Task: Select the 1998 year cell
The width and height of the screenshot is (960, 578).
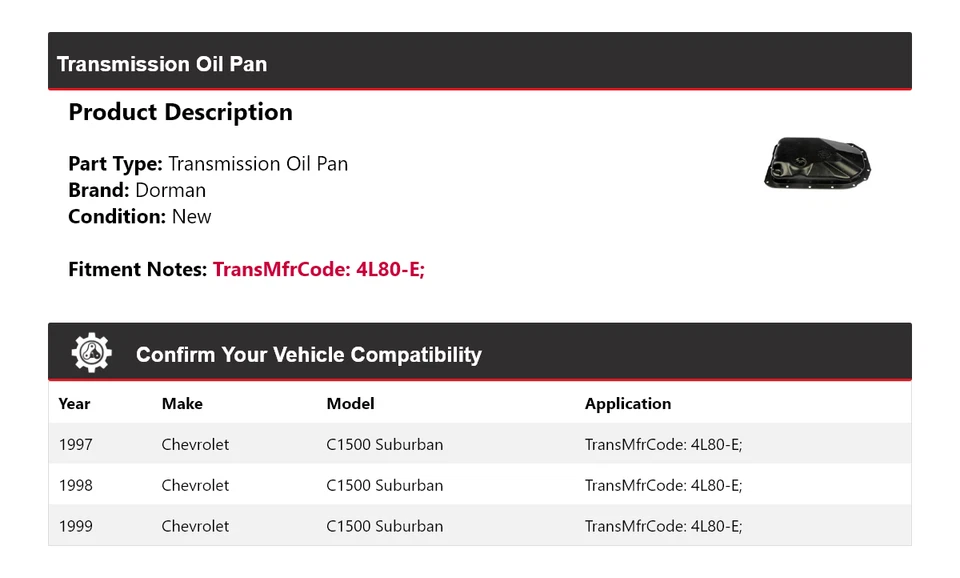Action: [x=75, y=485]
